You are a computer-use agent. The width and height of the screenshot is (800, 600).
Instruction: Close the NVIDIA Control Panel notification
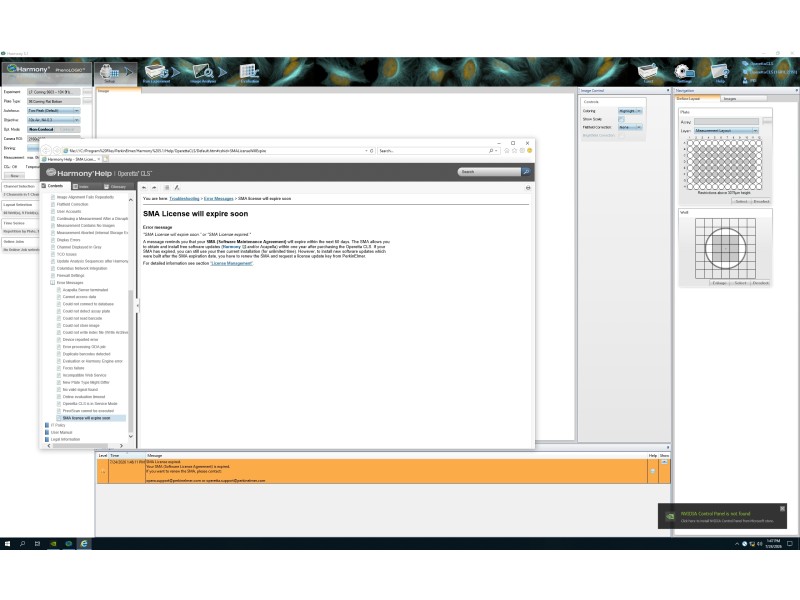coord(782,509)
